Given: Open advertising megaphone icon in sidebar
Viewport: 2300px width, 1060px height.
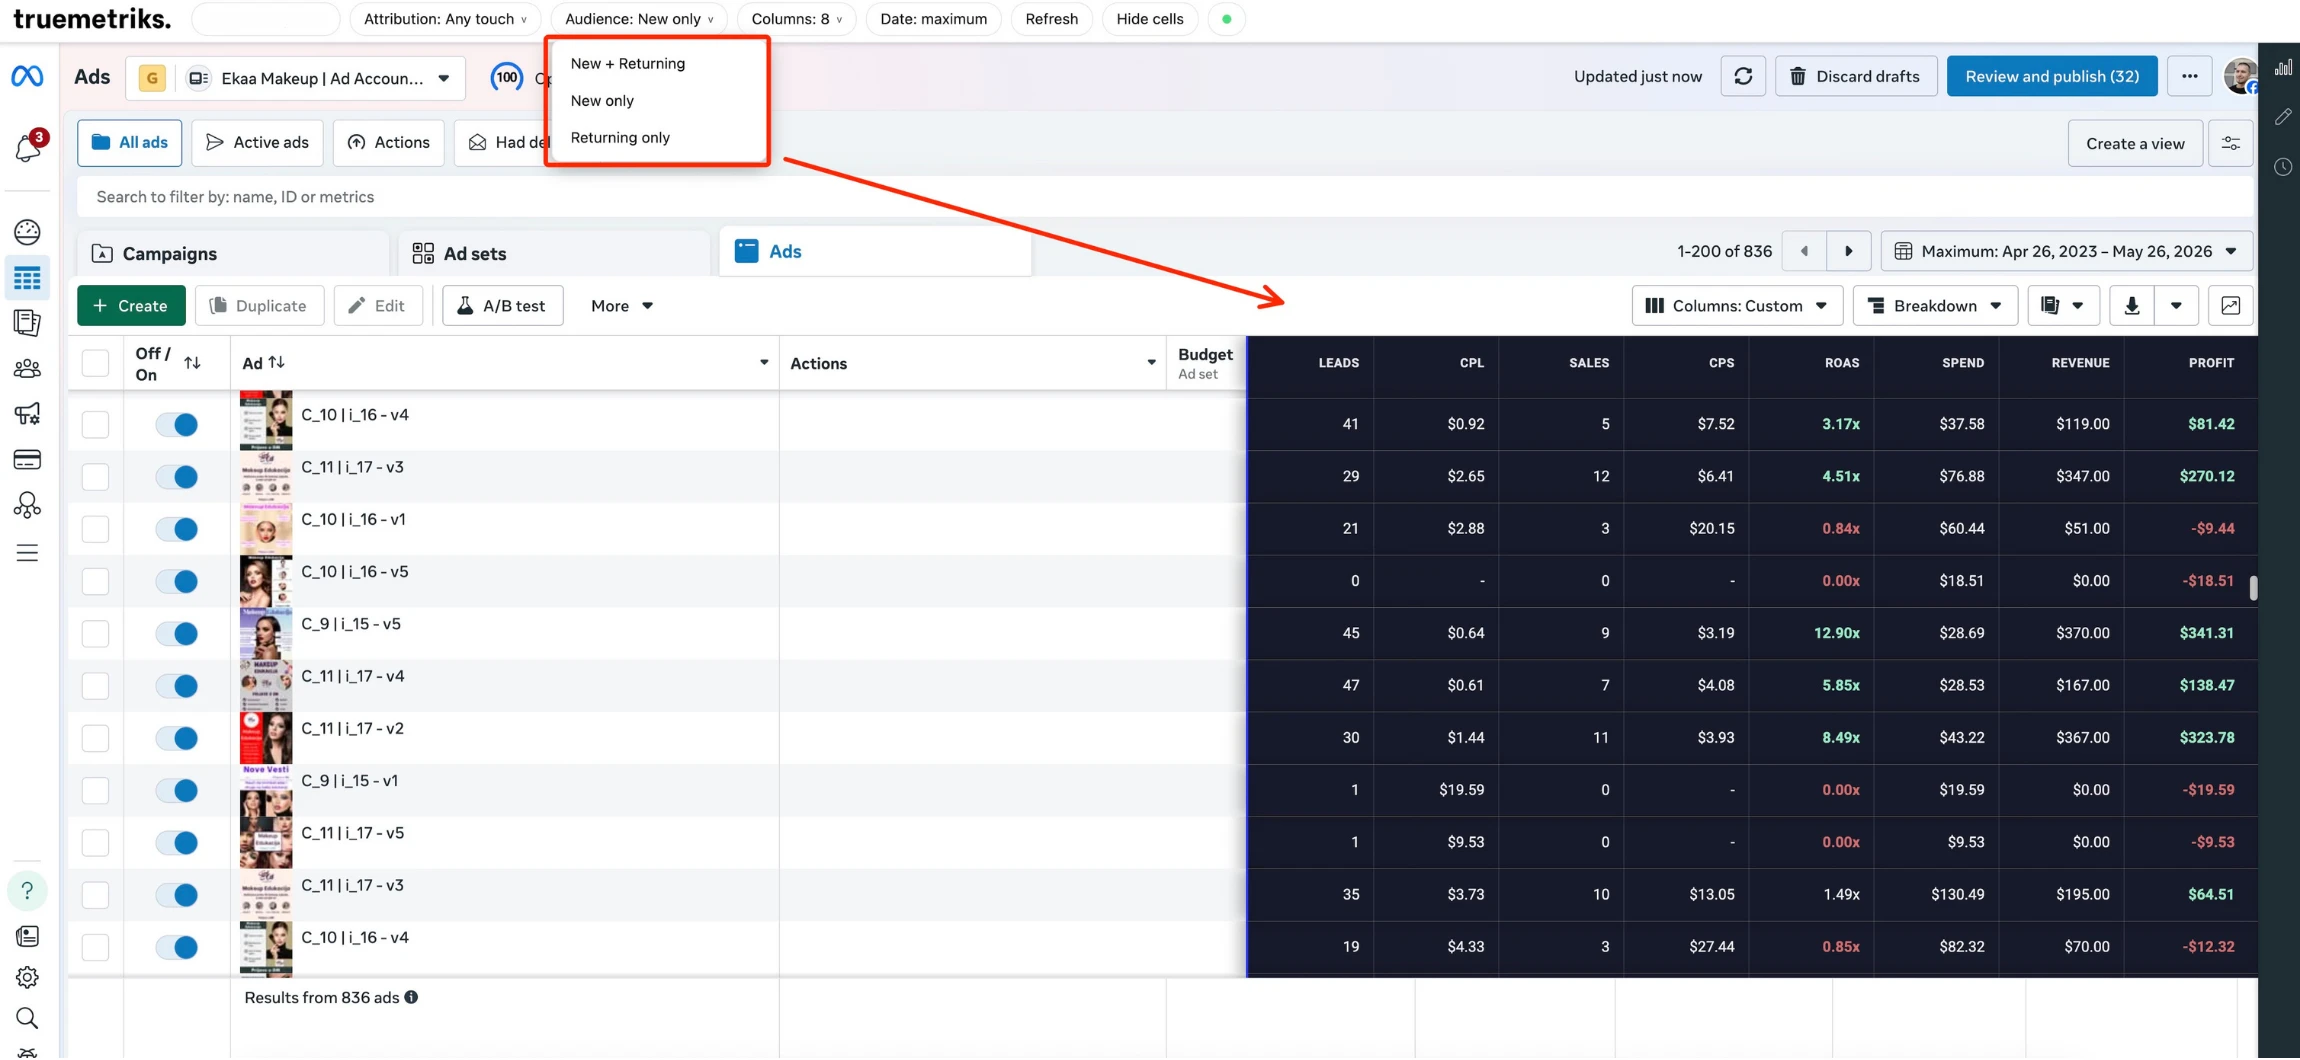Looking at the screenshot, I should (27, 413).
